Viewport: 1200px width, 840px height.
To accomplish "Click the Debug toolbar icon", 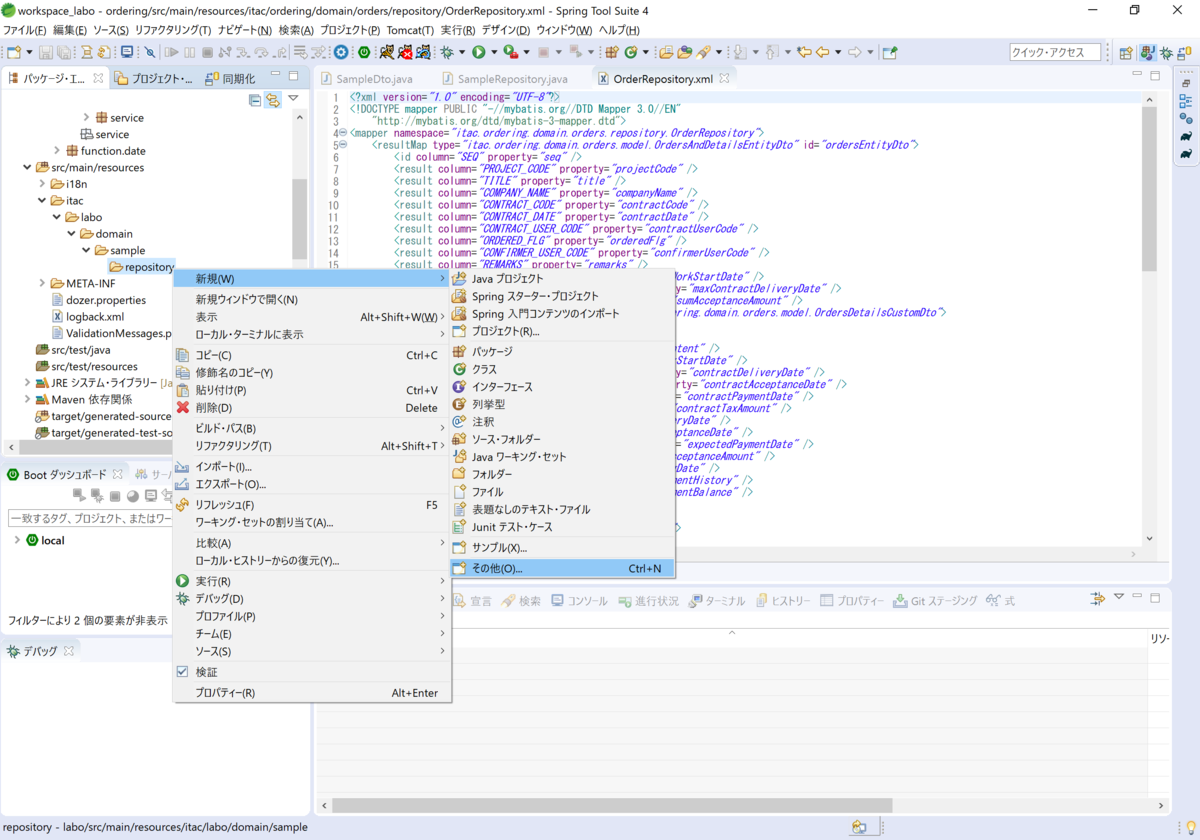I will click(445, 52).
